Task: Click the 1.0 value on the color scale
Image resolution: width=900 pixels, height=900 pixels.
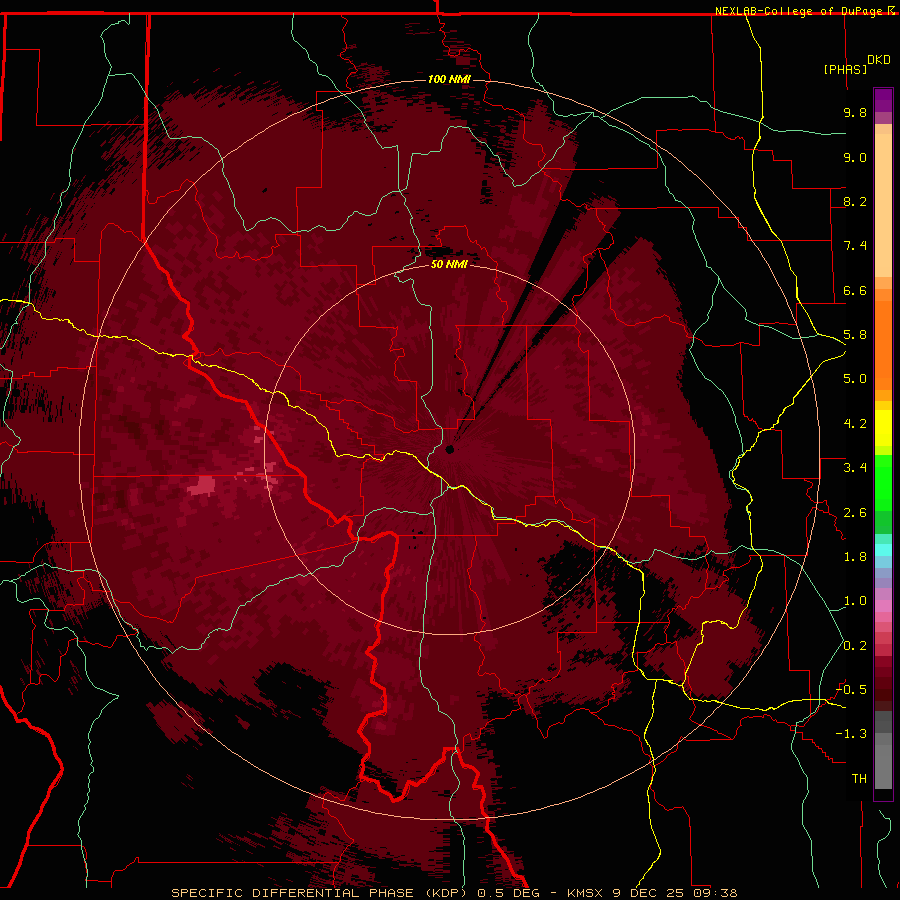Action: tap(855, 601)
